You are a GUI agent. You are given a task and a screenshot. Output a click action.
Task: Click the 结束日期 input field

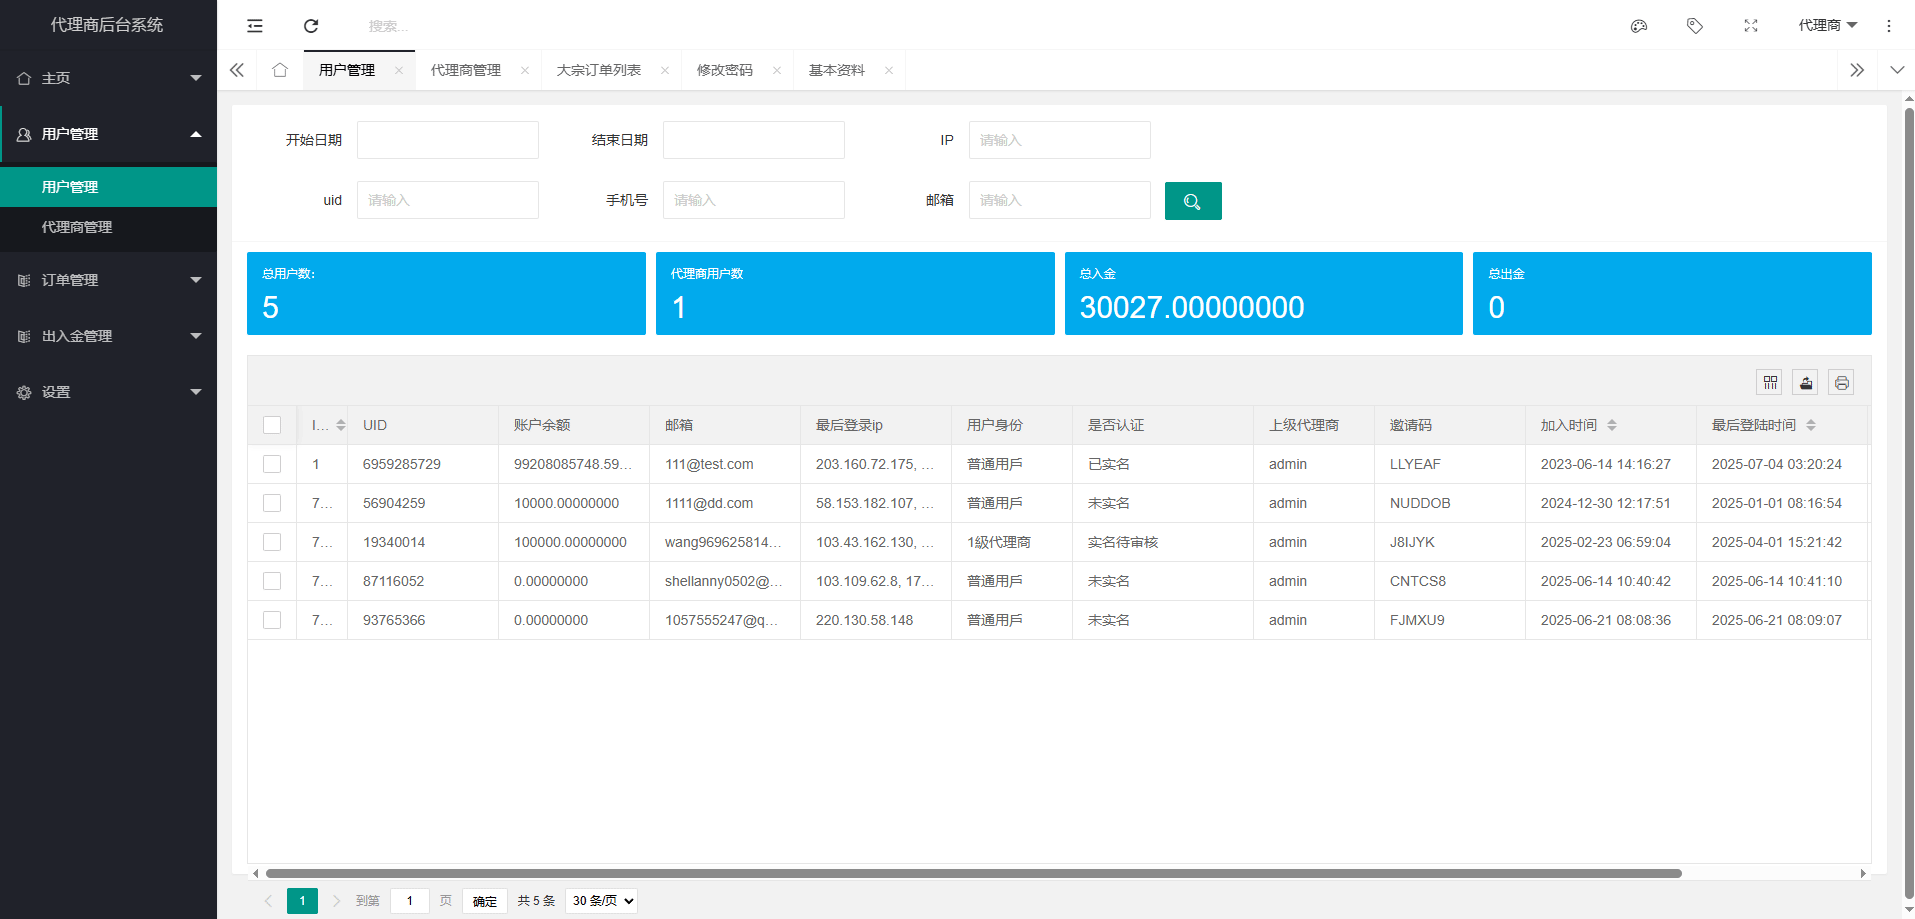tap(754, 140)
